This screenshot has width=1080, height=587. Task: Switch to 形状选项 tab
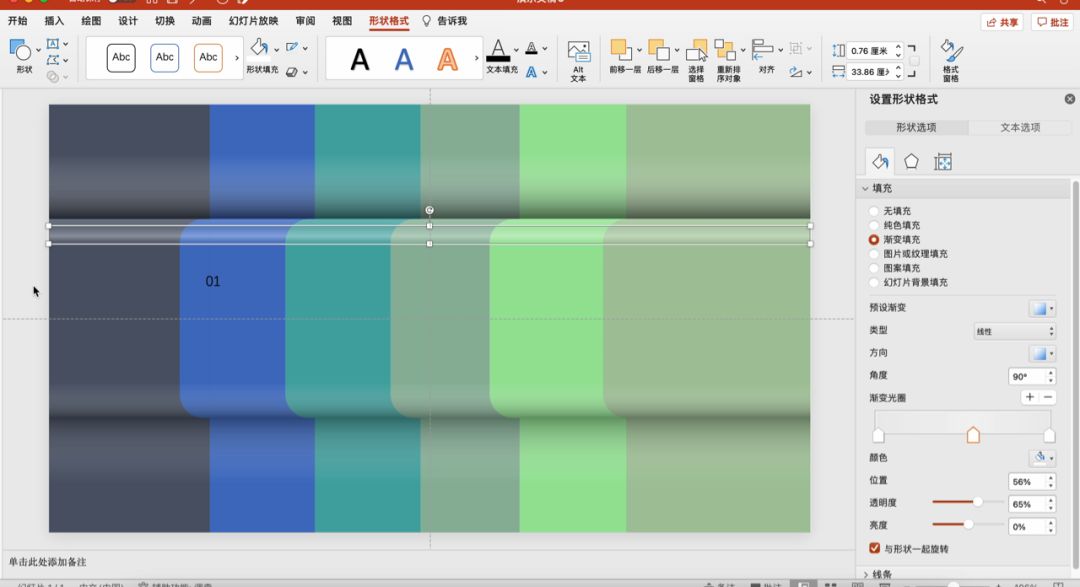click(x=916, y=127)
